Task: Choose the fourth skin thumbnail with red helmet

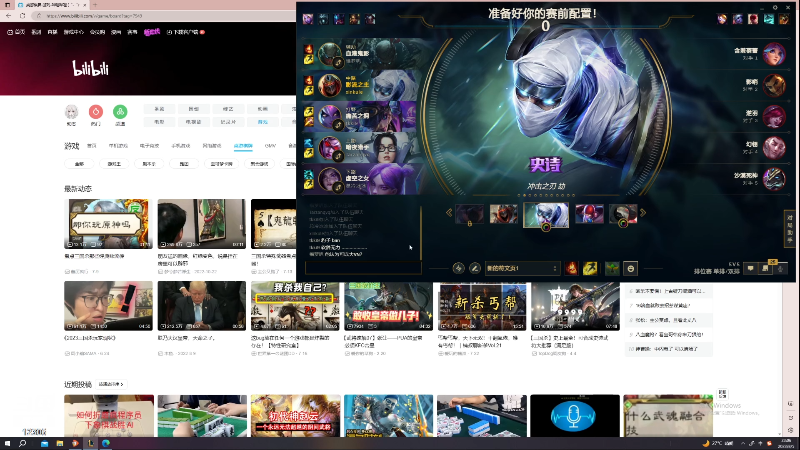Action: 589,214
